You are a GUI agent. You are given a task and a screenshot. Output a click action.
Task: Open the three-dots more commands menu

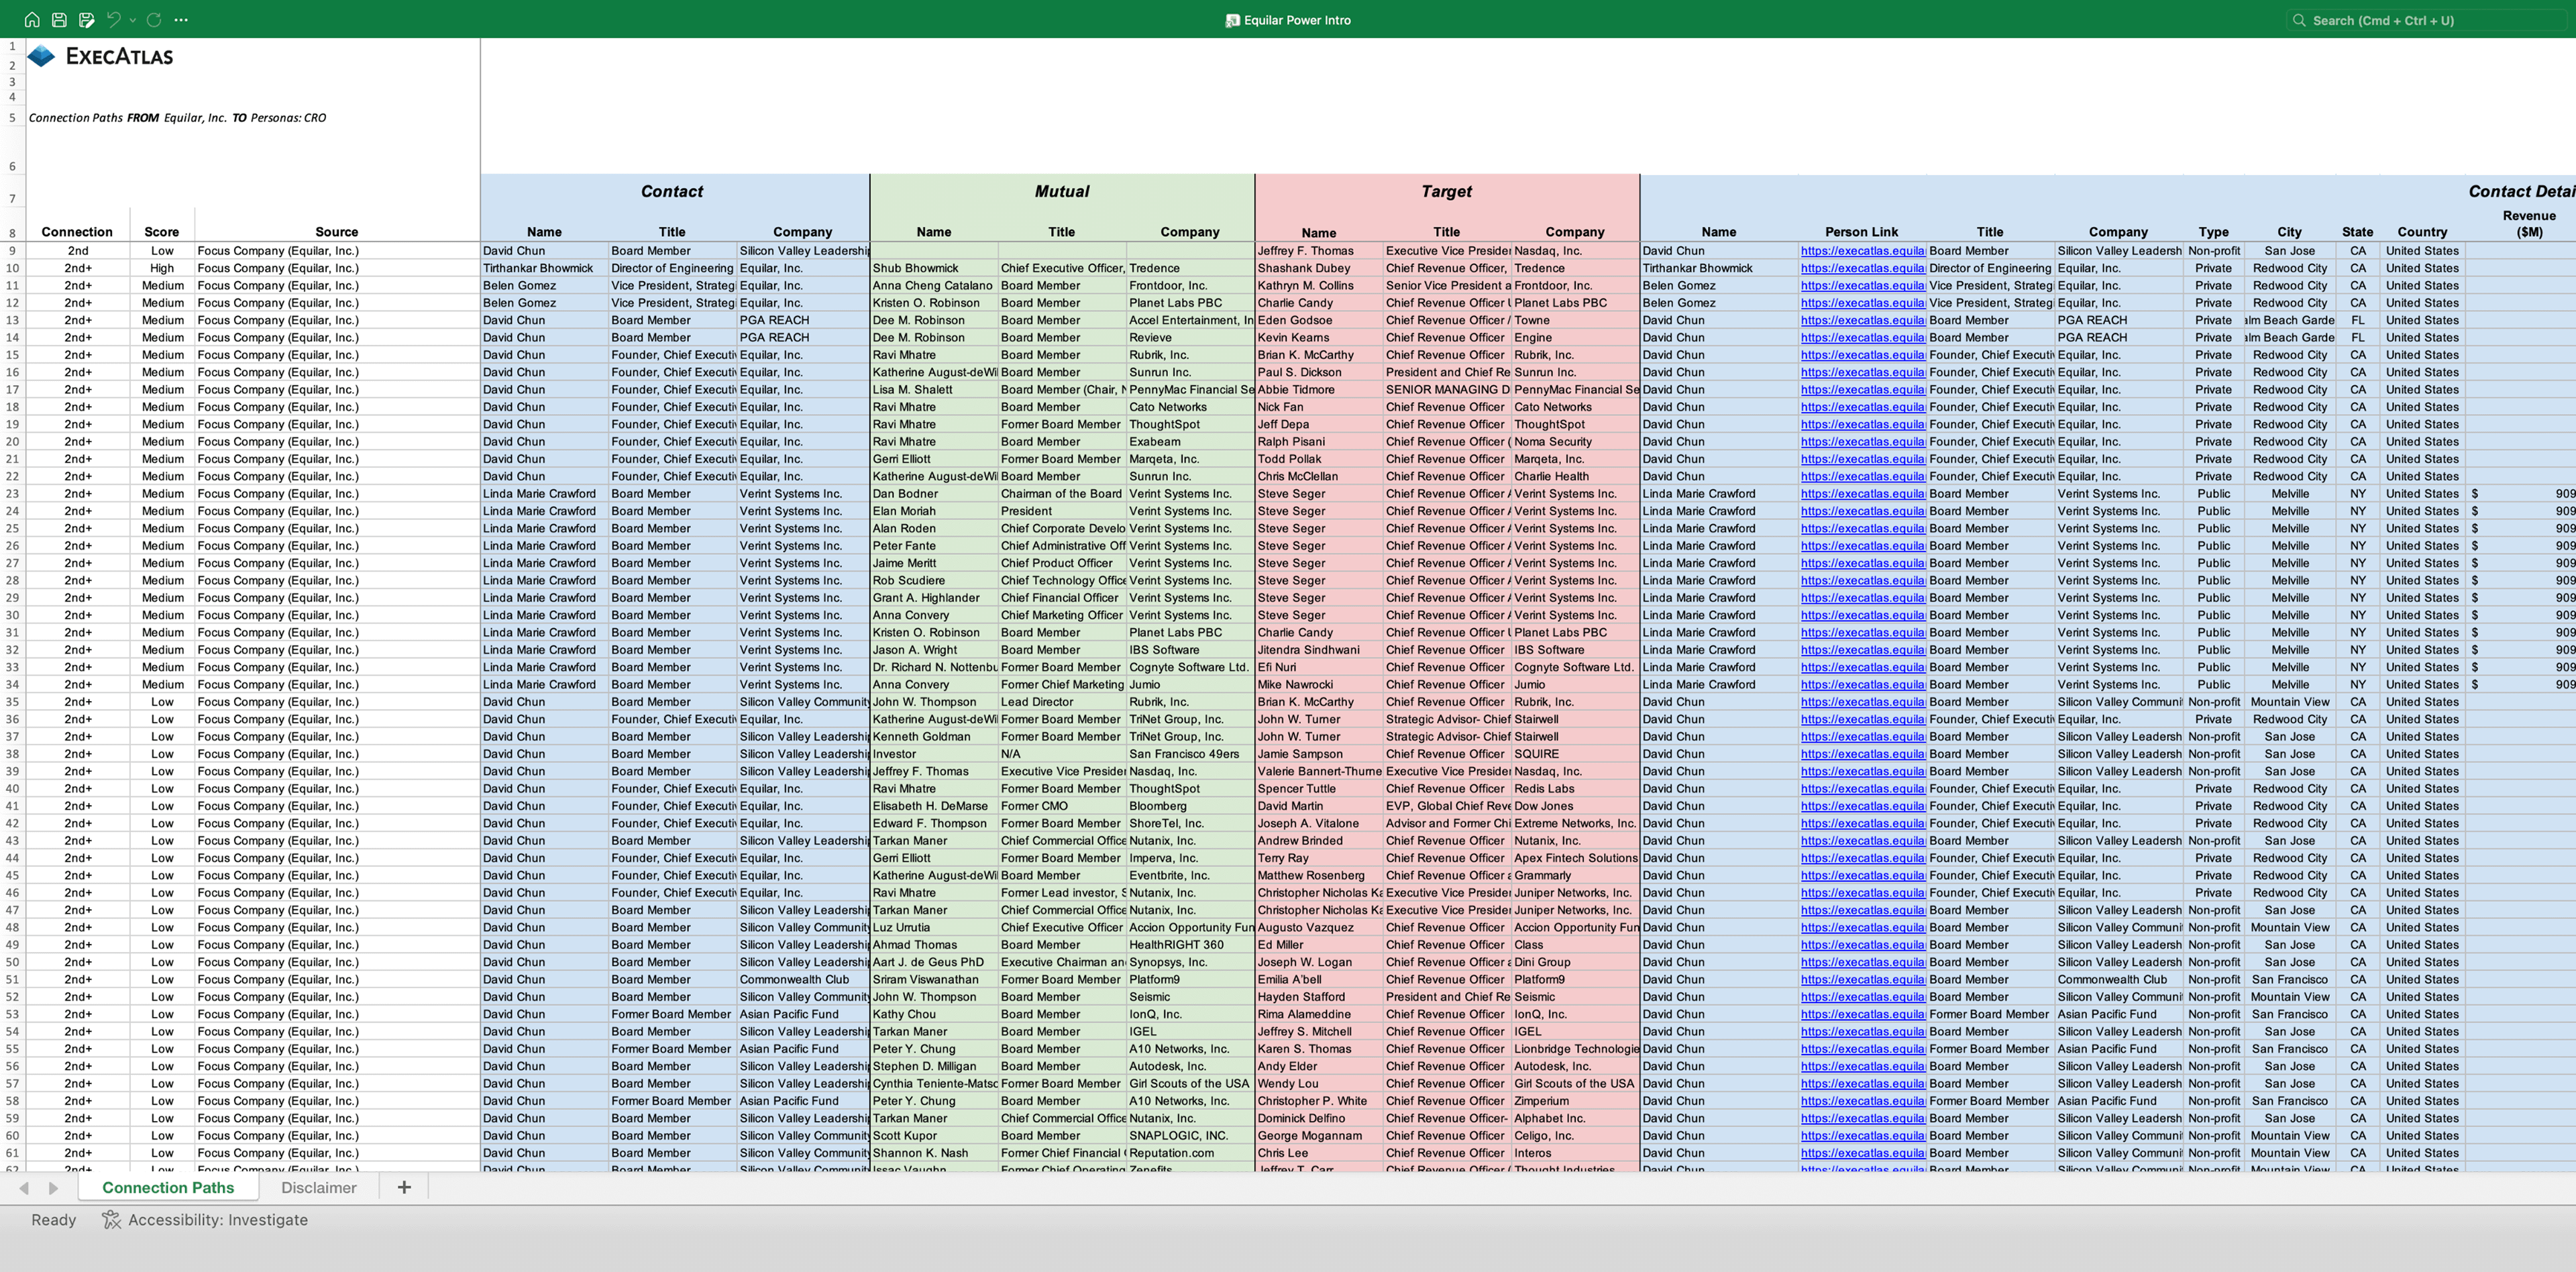(181, 19)
